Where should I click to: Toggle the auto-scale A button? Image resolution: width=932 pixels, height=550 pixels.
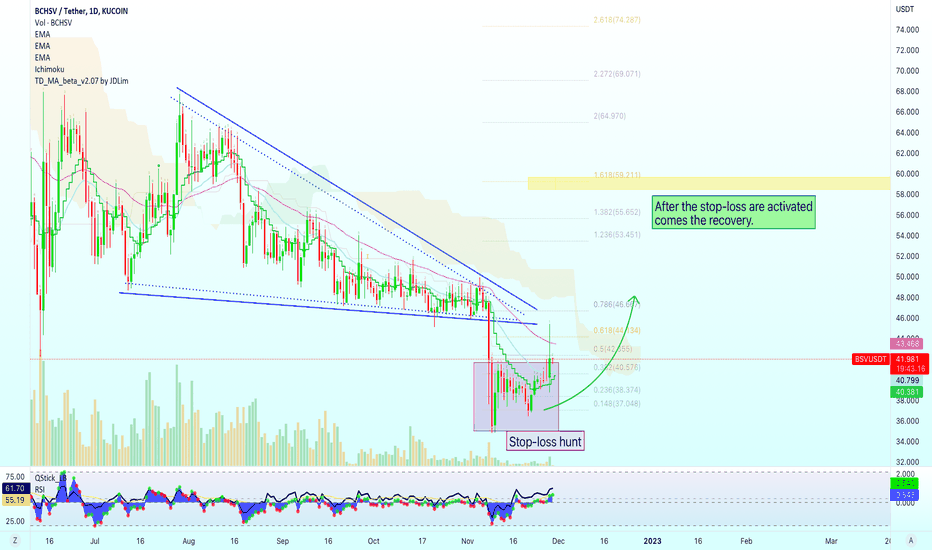911,540
